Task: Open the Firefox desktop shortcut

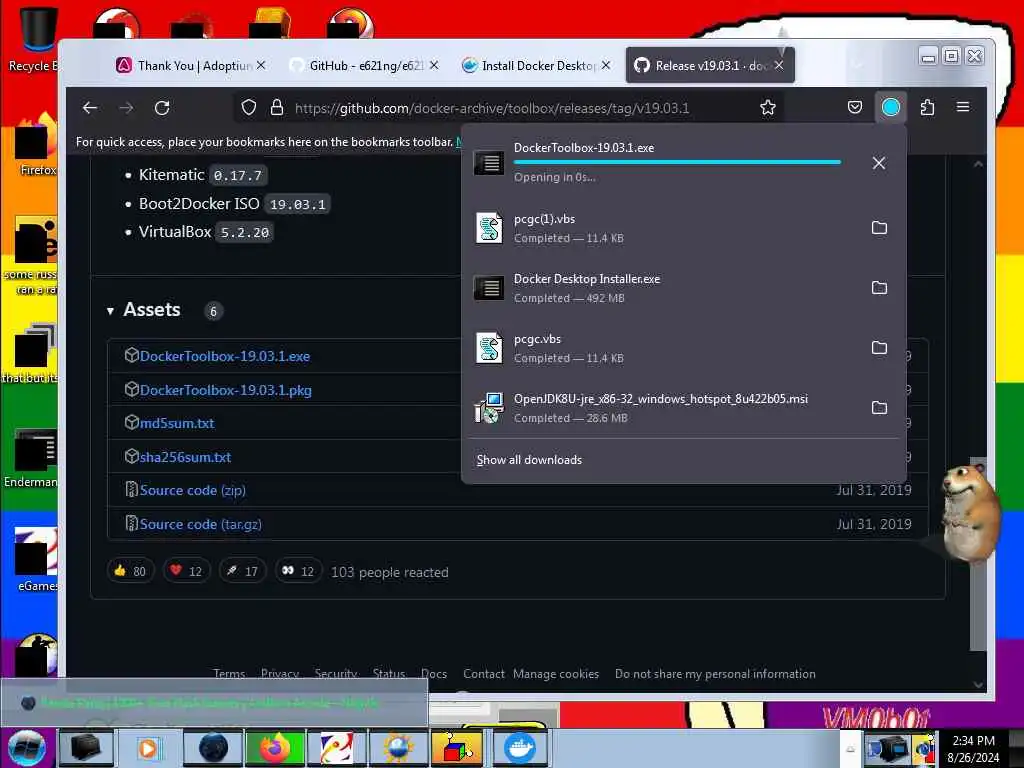Action: (36, 145)
